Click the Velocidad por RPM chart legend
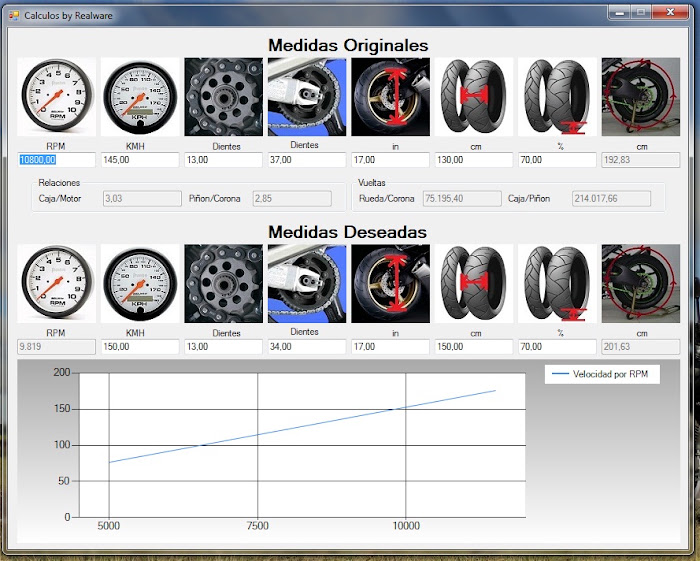Image resolution: width=700 pixels, height=561 pixels. coord(602,374)
